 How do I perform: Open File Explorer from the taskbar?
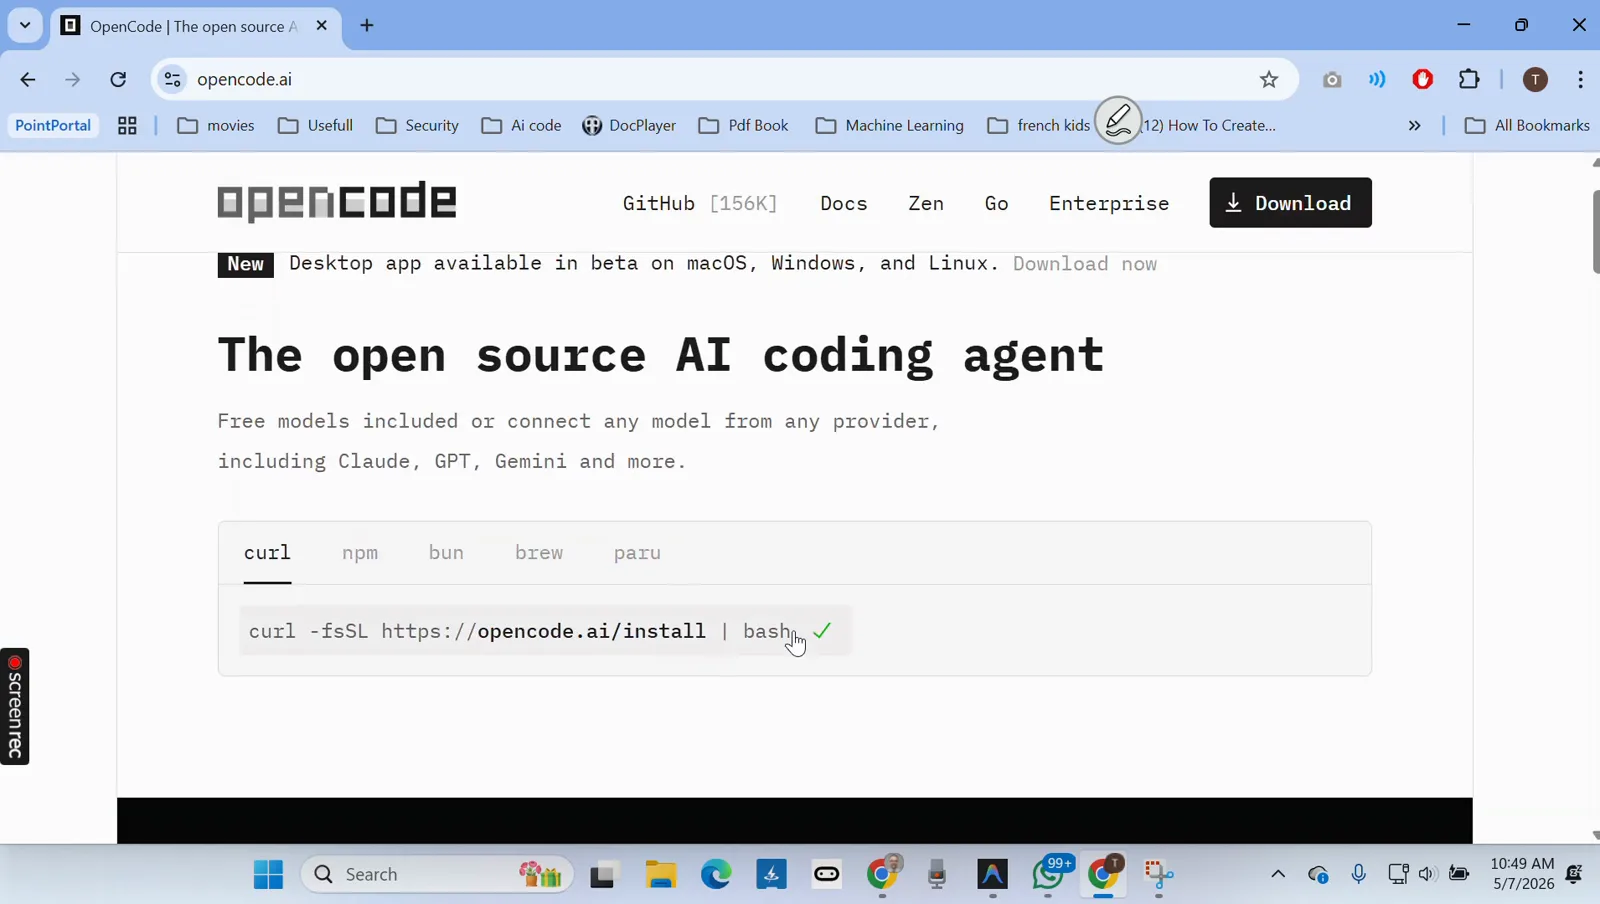(x=661, y=874)
